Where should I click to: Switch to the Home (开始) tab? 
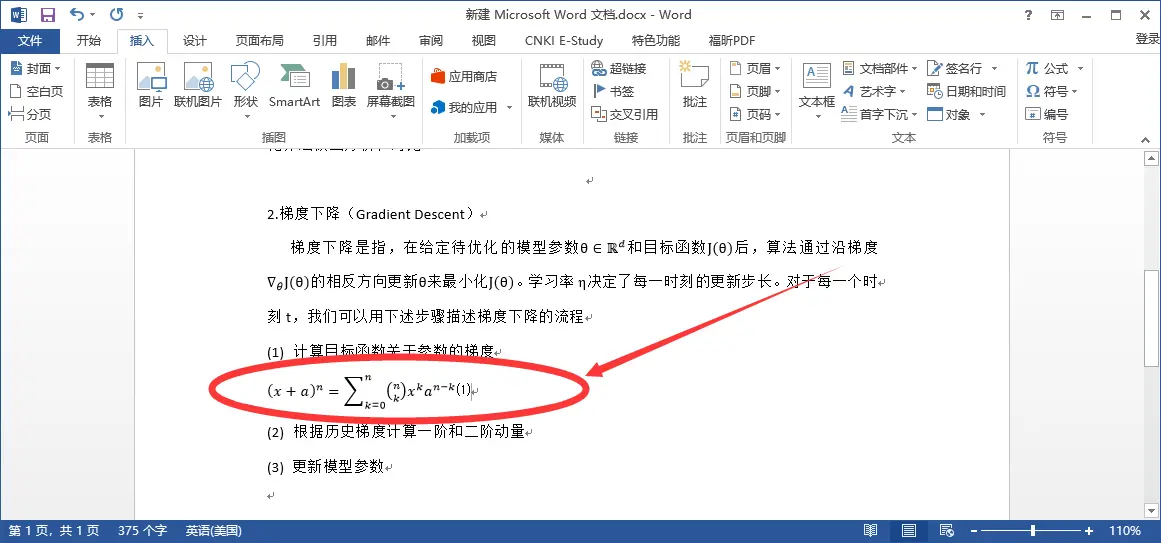pyautogui.click(x=89, y=41)
